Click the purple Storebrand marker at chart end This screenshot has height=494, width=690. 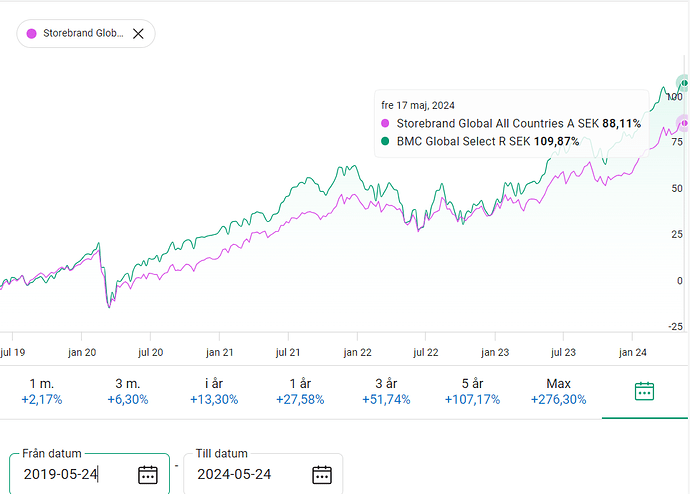pyautogui.click(x=684, y=123)
